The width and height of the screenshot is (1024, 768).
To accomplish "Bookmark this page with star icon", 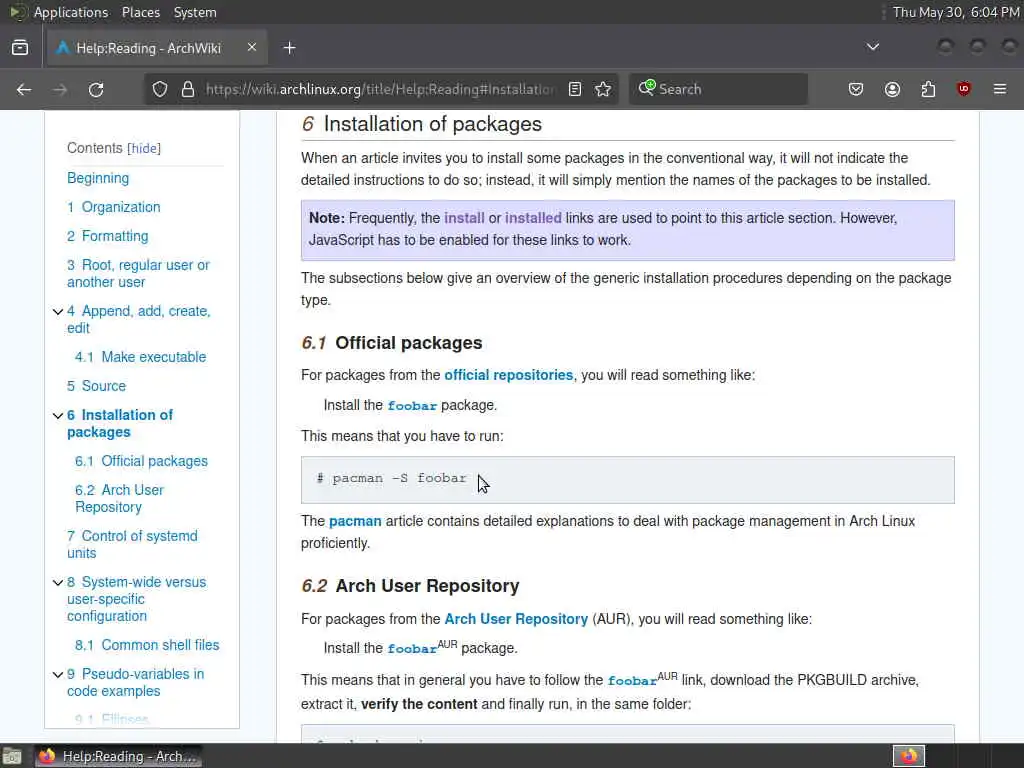I will (603, 89).
